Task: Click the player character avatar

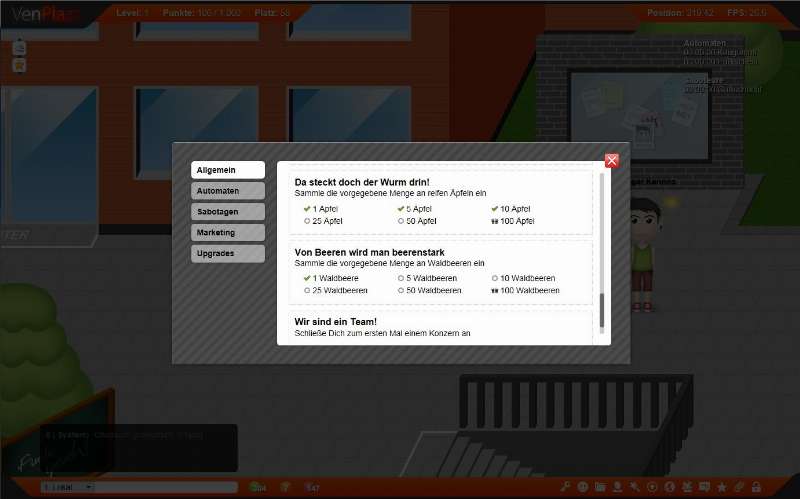Action: coord(643,254)
